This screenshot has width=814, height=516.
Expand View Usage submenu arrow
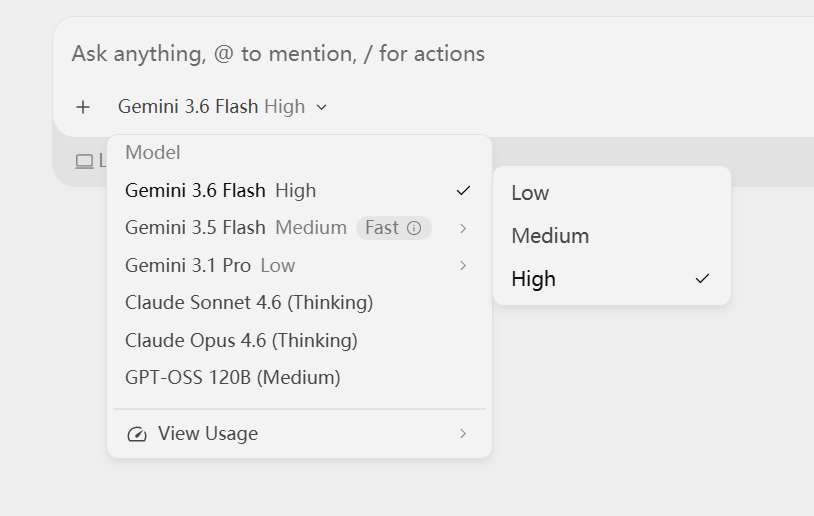[463, 433]
